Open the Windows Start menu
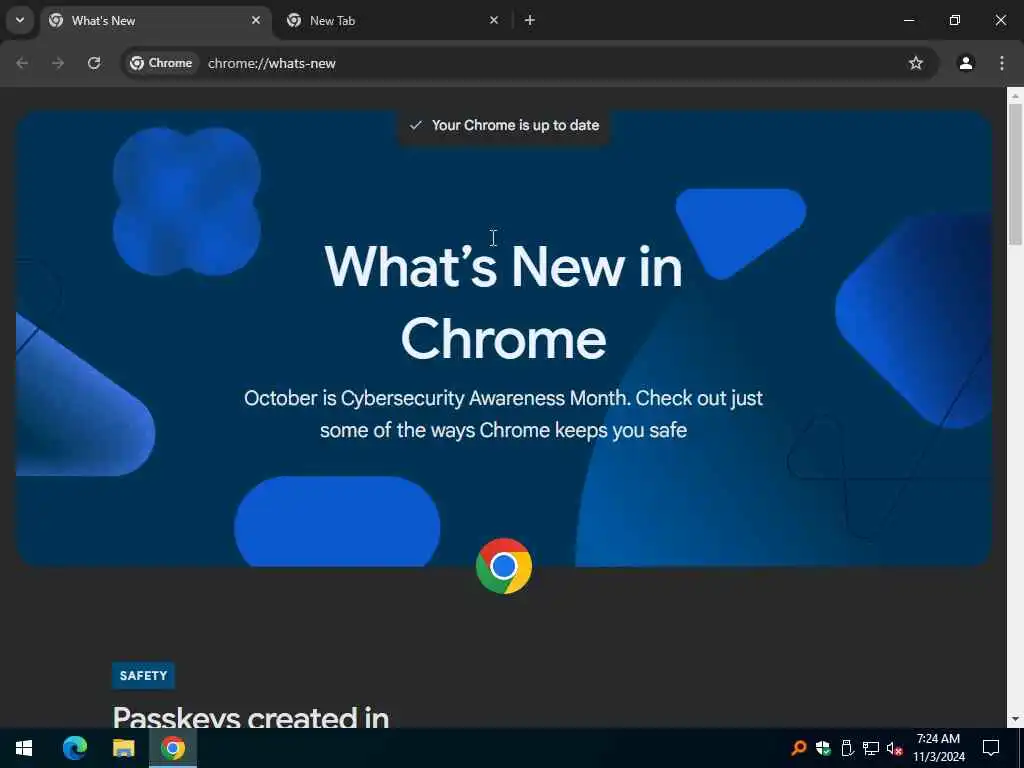 click(24, 748)
